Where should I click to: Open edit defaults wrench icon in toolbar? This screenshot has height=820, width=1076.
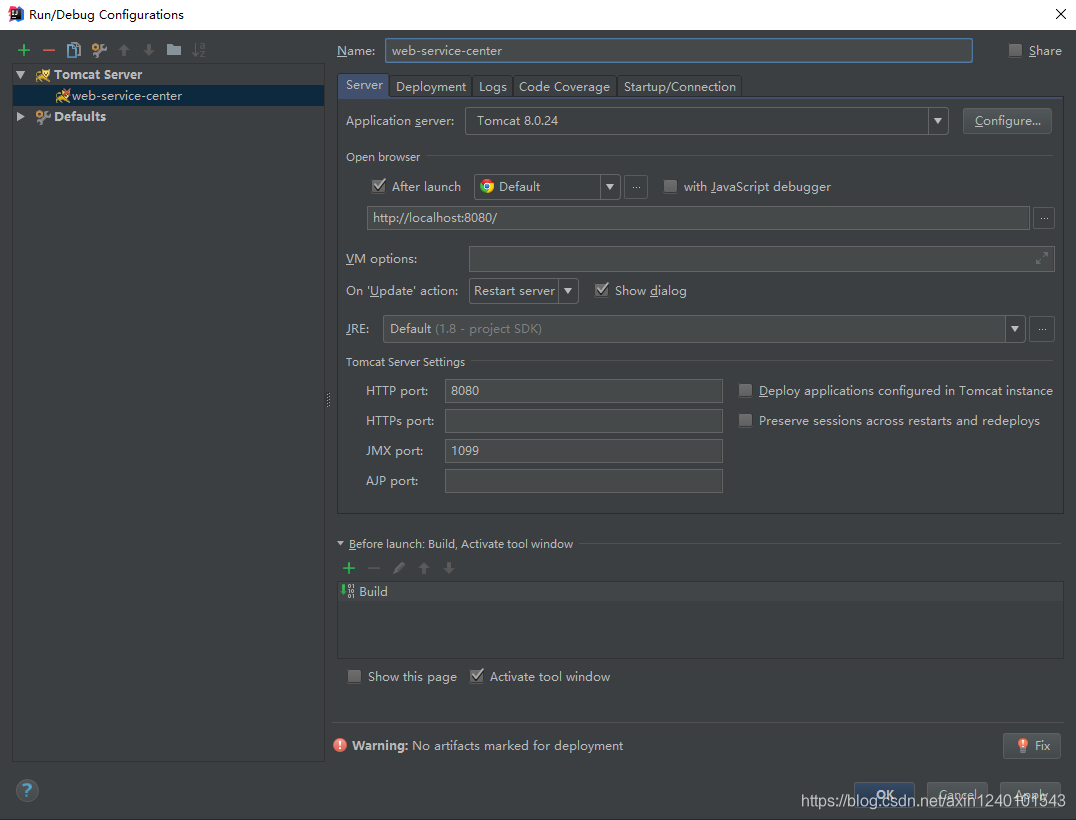pyautogui.click(x=99, y=50)
